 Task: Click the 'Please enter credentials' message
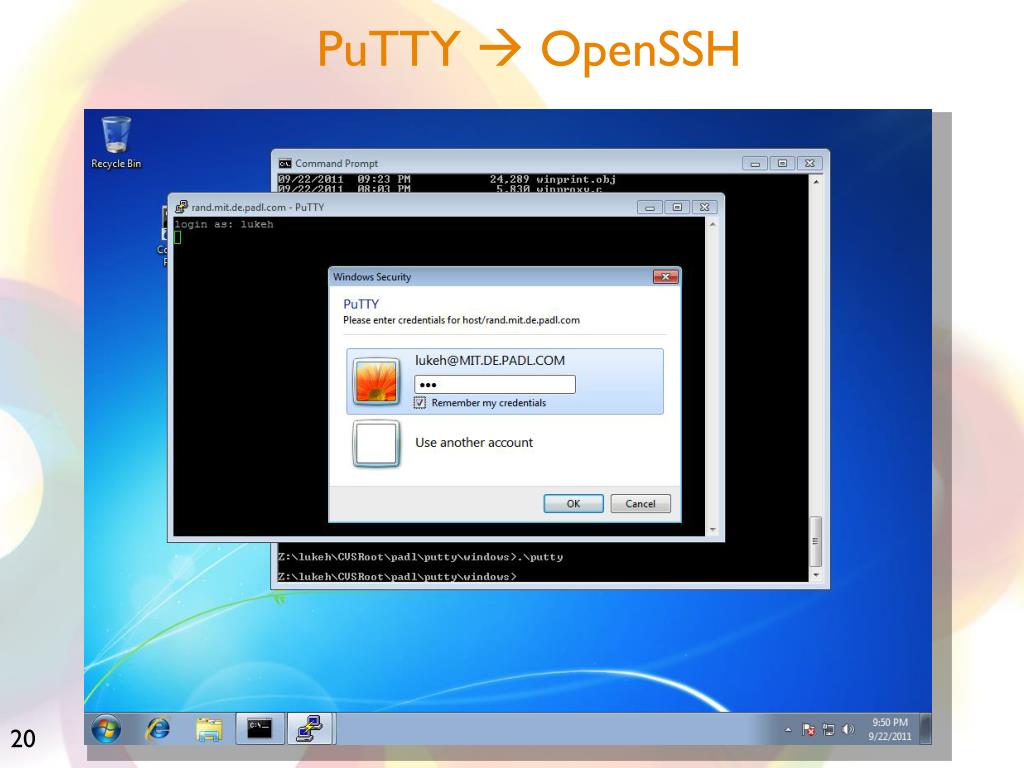click(461, 320)
